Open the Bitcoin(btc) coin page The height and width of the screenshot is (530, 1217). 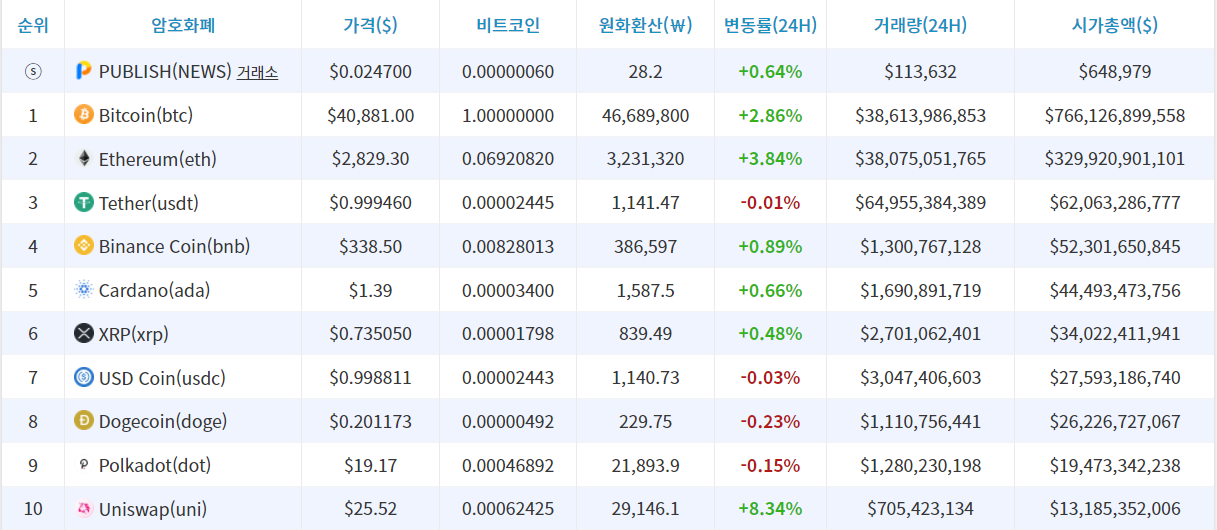coord(145,116)
